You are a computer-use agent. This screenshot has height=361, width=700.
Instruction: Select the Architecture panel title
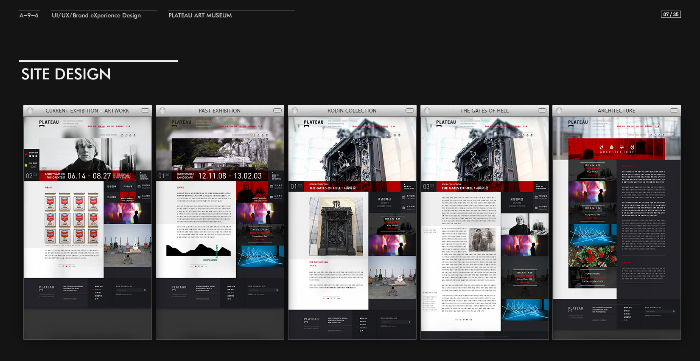[617, 111]
